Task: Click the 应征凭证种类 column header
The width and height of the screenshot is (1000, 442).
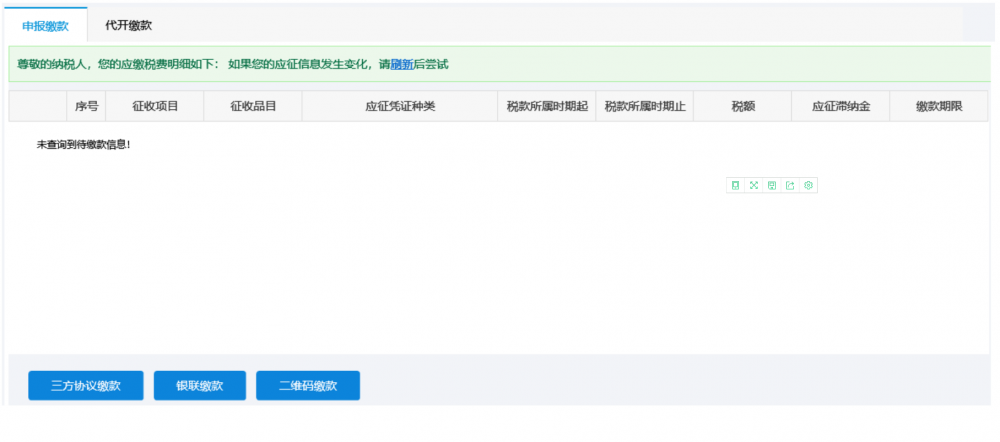Action: tap(400, 106)
